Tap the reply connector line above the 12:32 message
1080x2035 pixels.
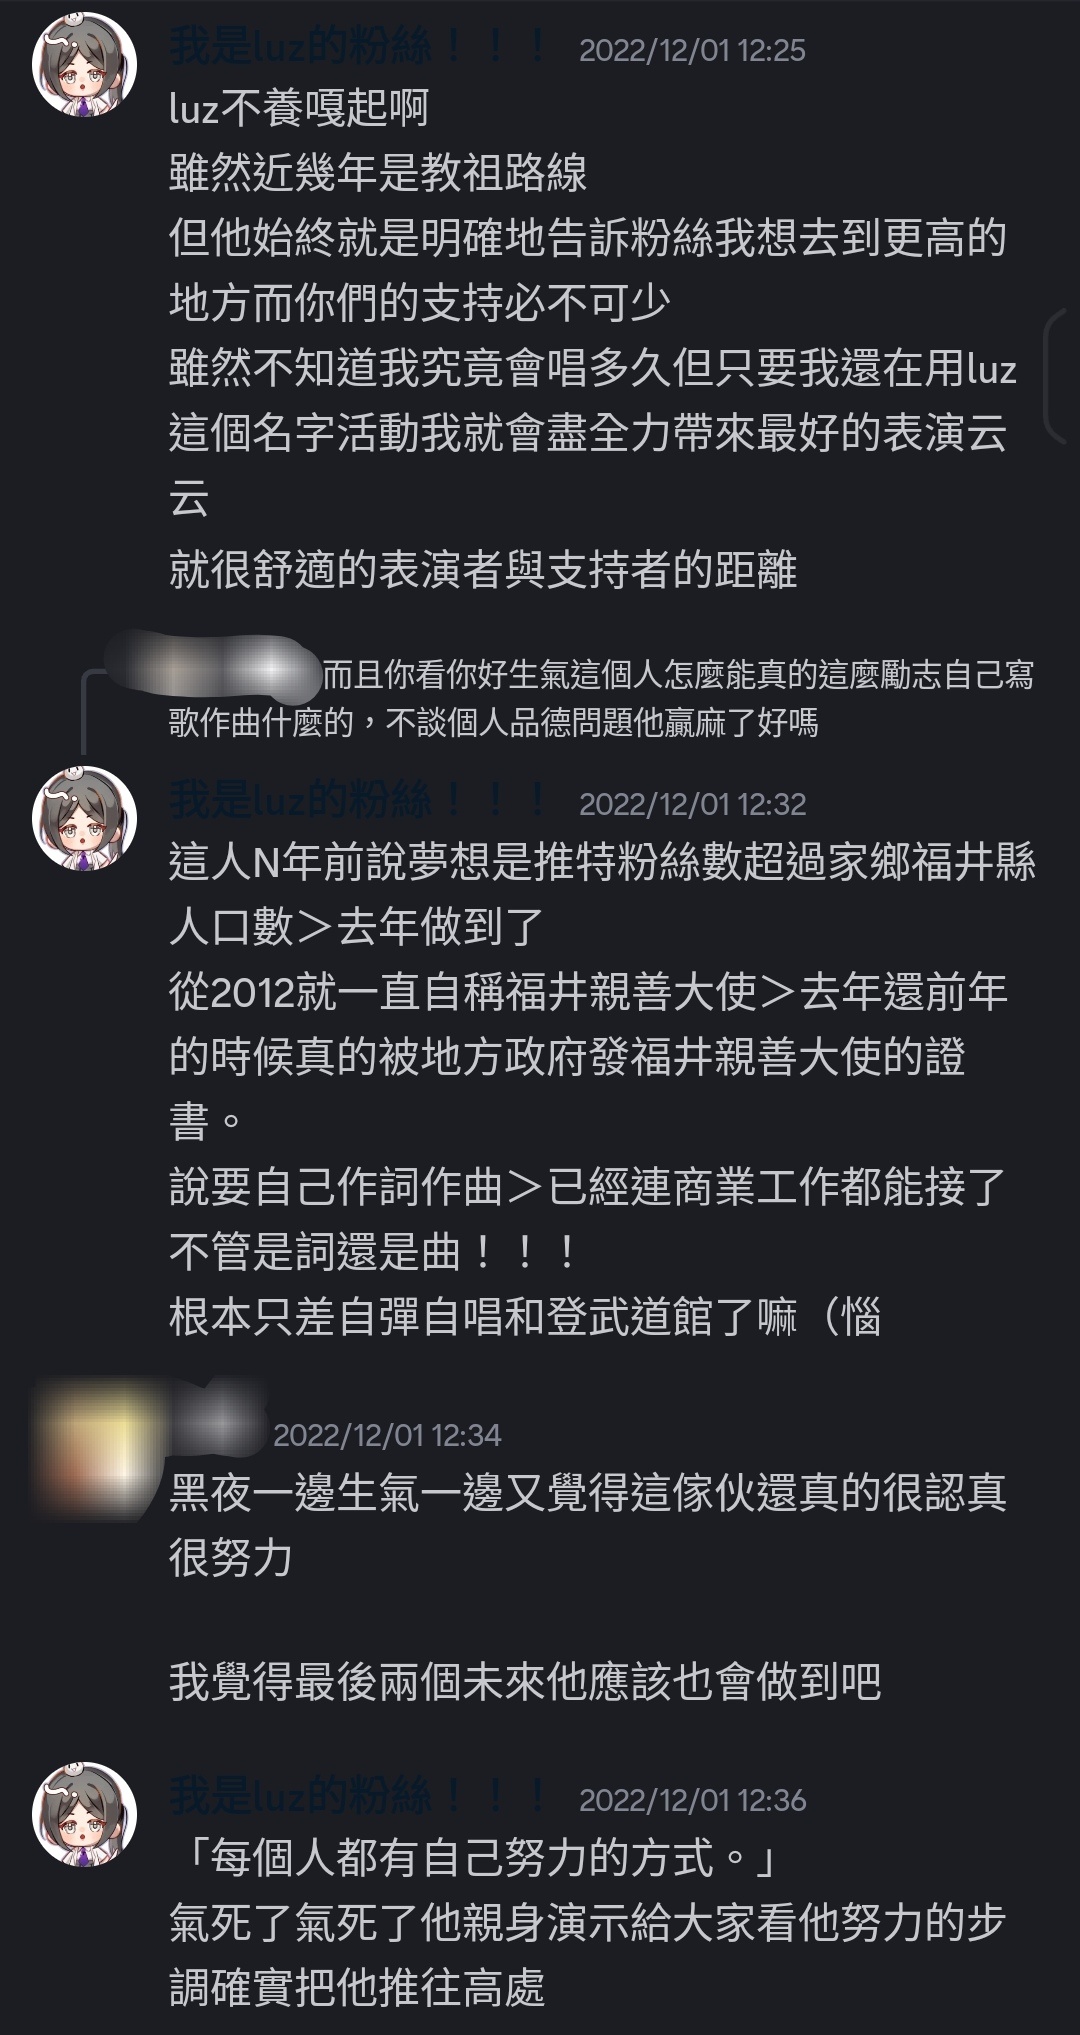pyautogui.click(x=95, y=710)
